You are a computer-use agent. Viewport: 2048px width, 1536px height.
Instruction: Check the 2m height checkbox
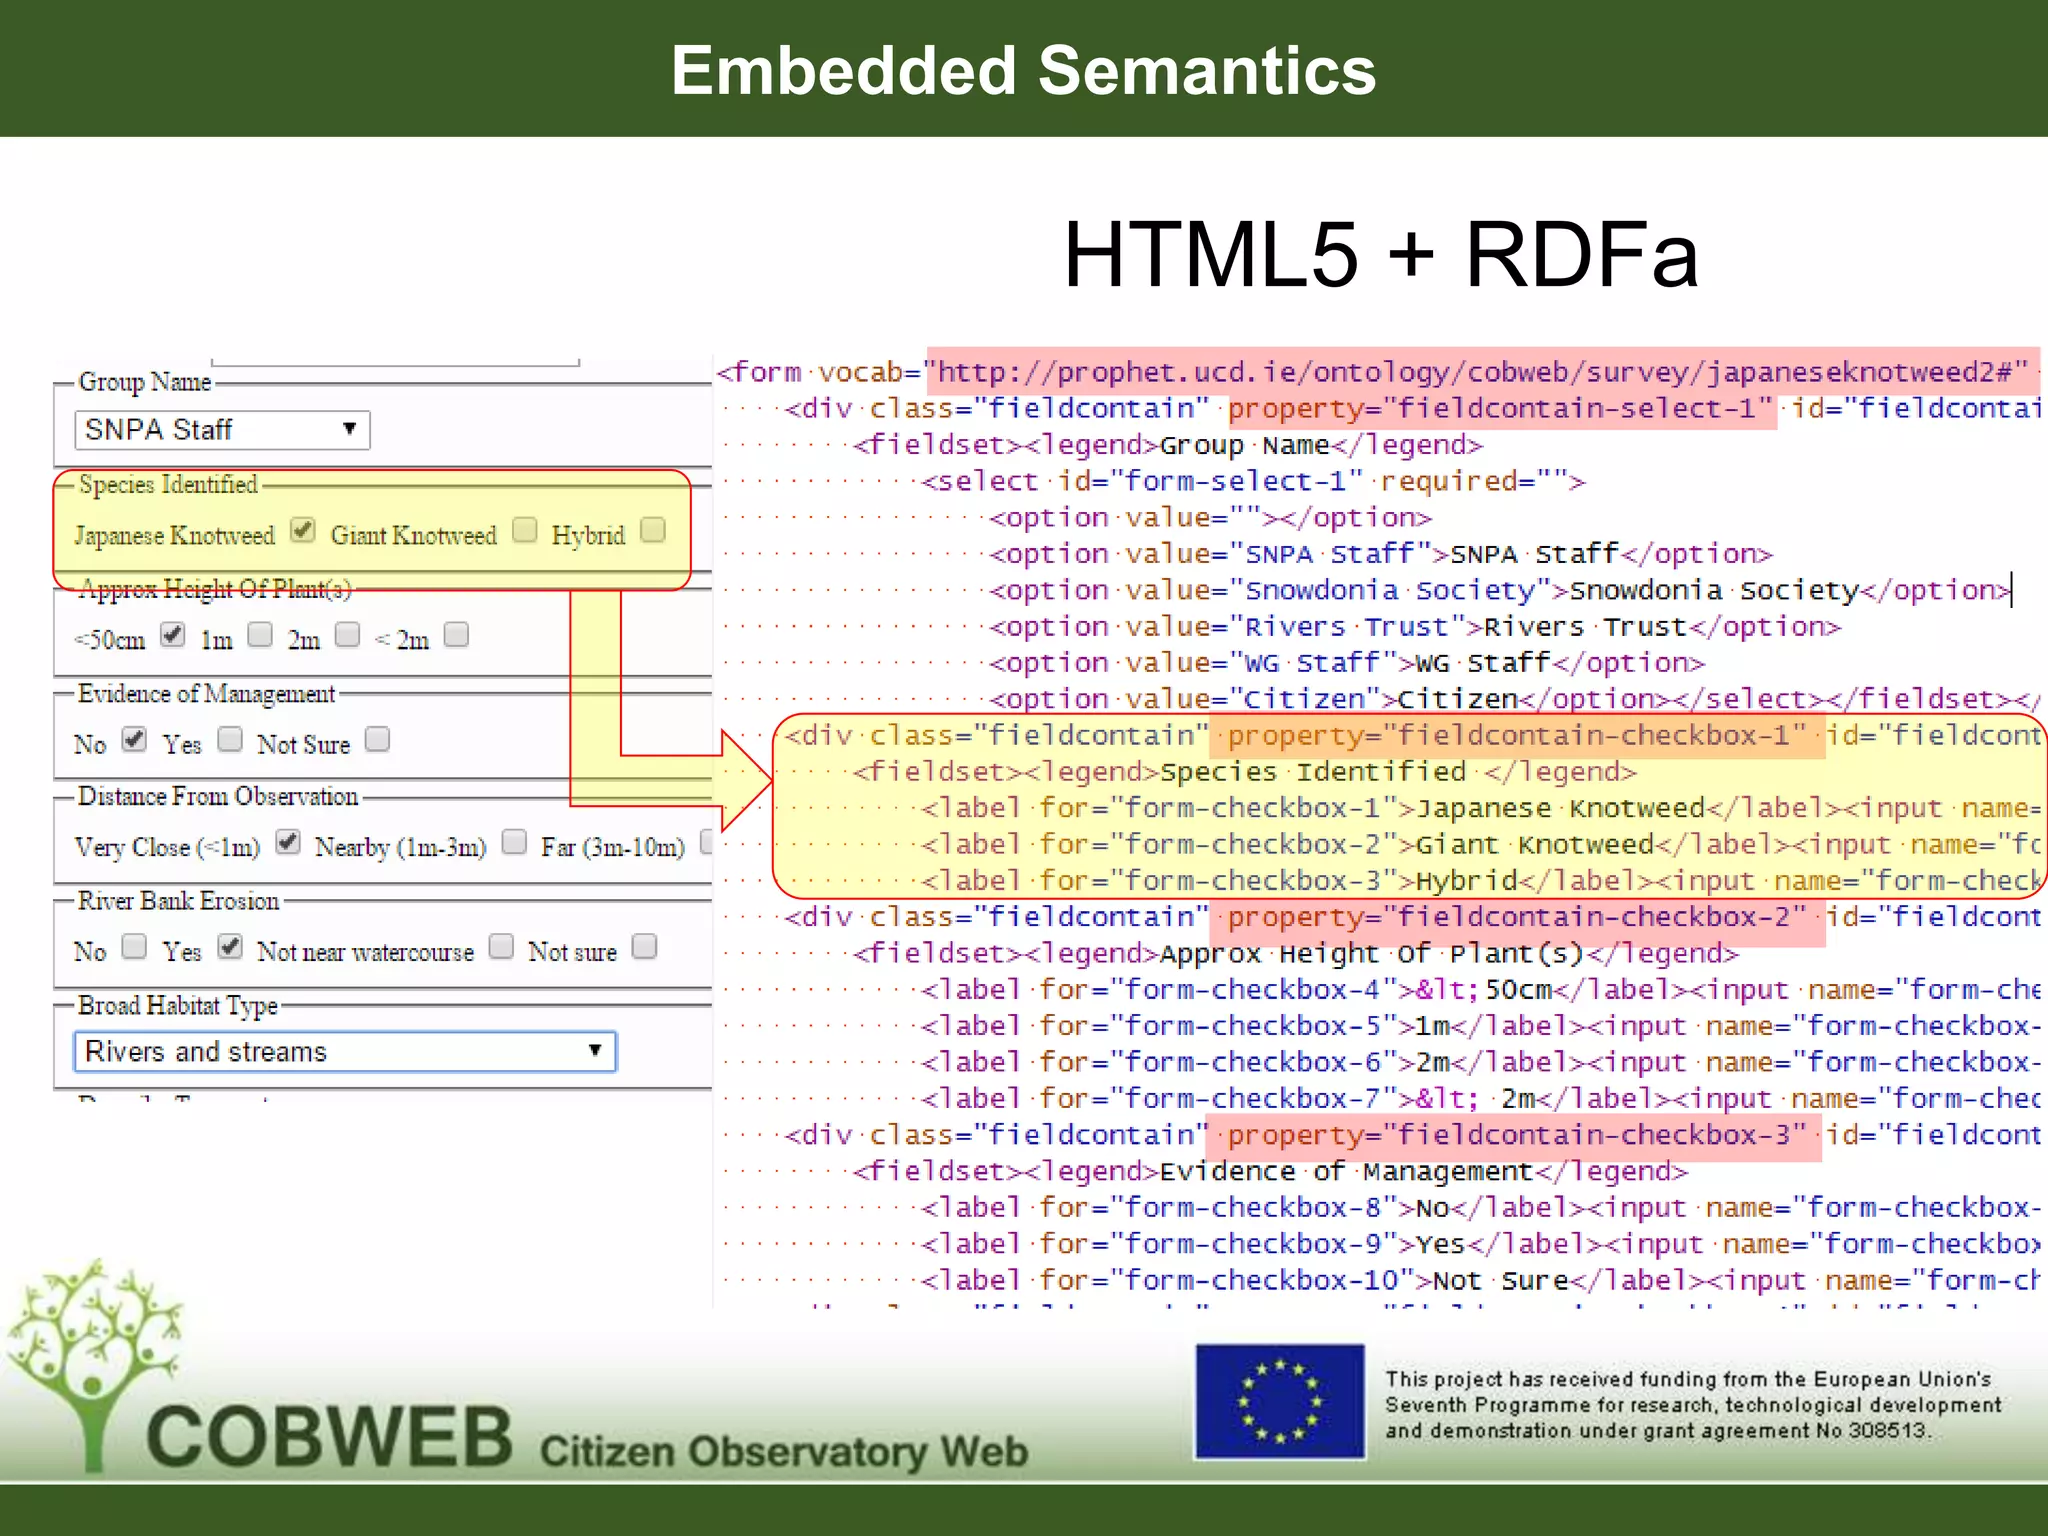[347, 635]
